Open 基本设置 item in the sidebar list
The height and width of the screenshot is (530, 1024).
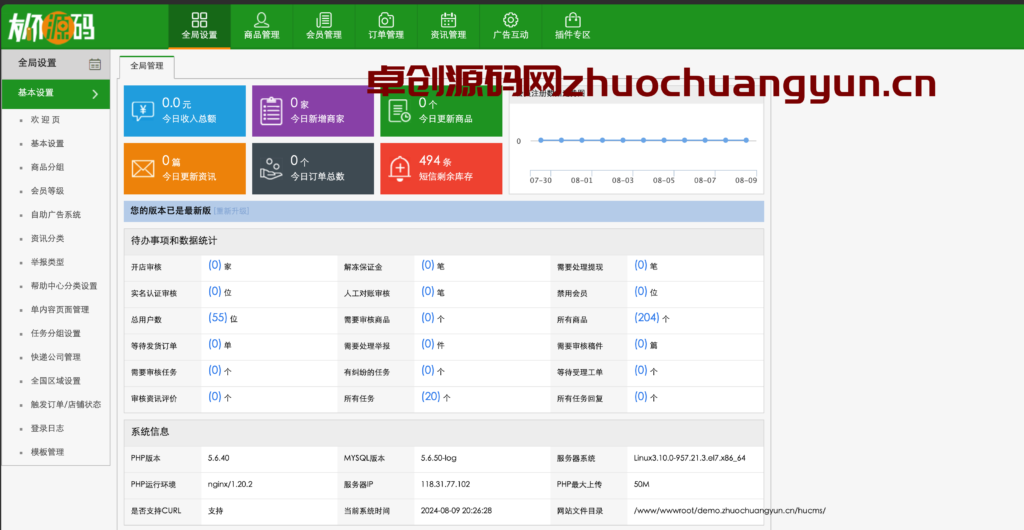click(47, 144)
